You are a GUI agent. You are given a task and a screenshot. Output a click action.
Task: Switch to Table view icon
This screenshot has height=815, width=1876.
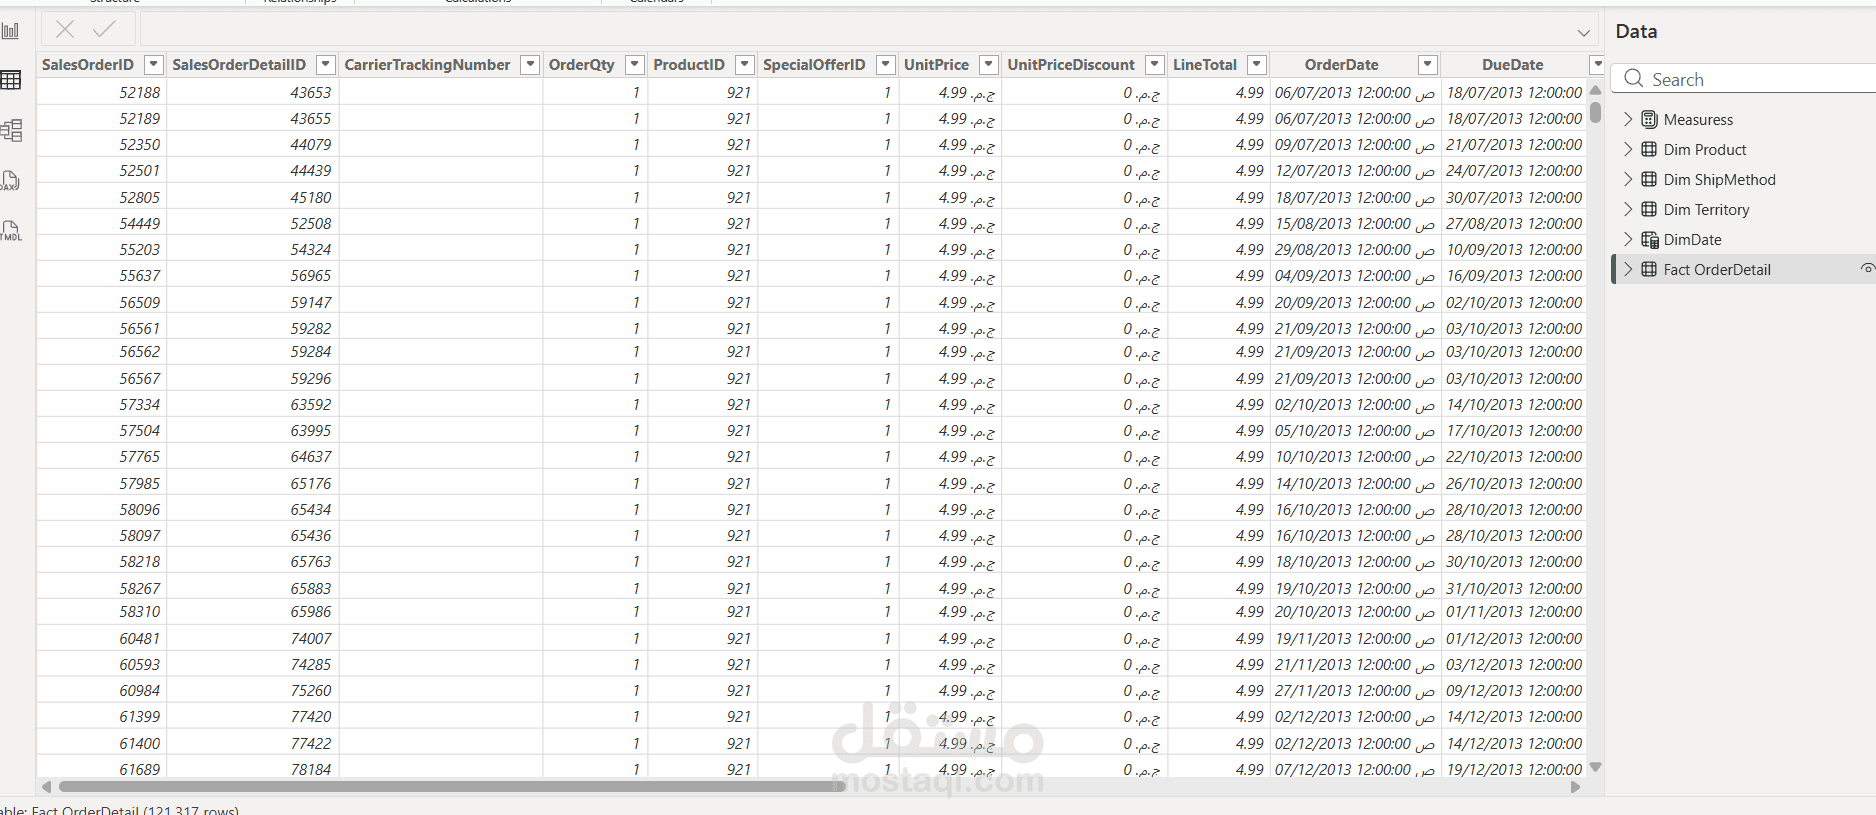(10, 80)
